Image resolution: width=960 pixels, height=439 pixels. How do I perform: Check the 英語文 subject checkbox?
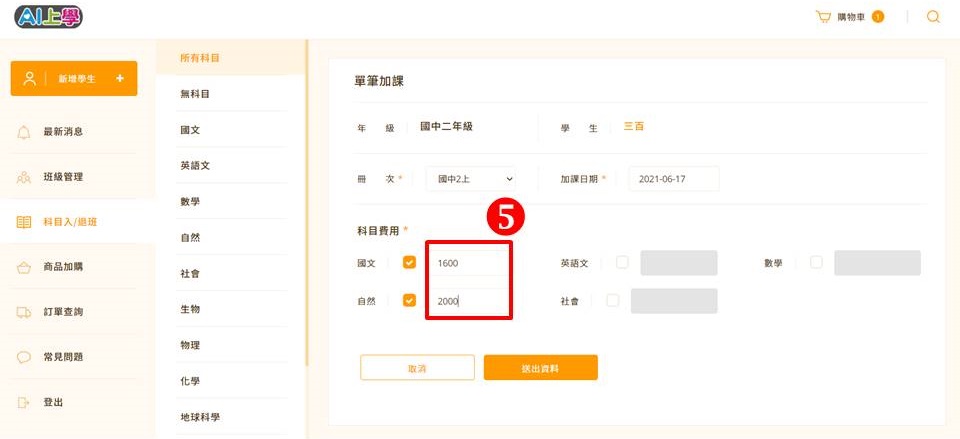622,262
